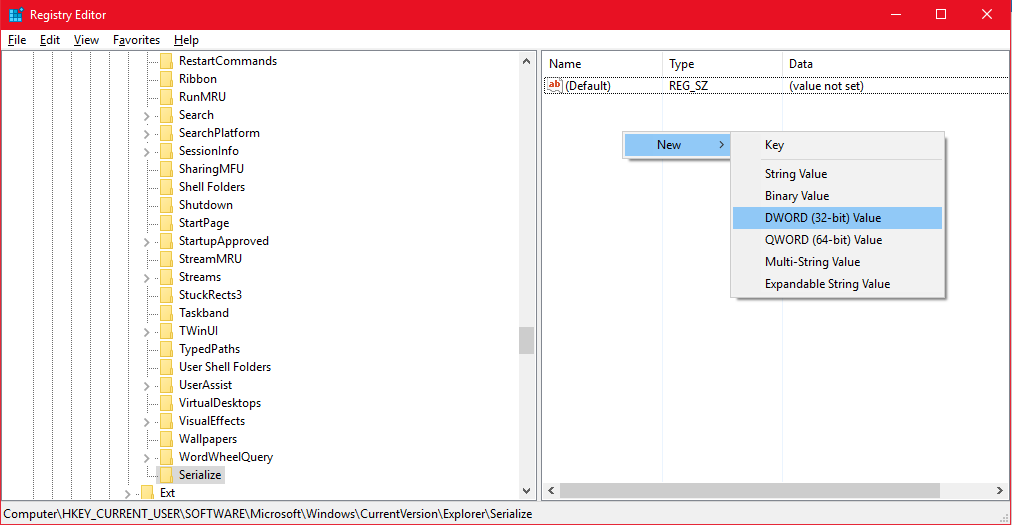This screenshot has width=1012, height=525.
Task: Sort values by Data column header
Action: coord(895,64)
